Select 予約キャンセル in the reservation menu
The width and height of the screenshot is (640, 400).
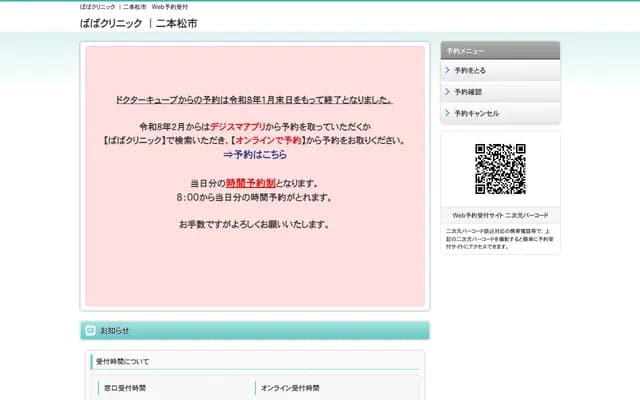(x=476, y=113)
